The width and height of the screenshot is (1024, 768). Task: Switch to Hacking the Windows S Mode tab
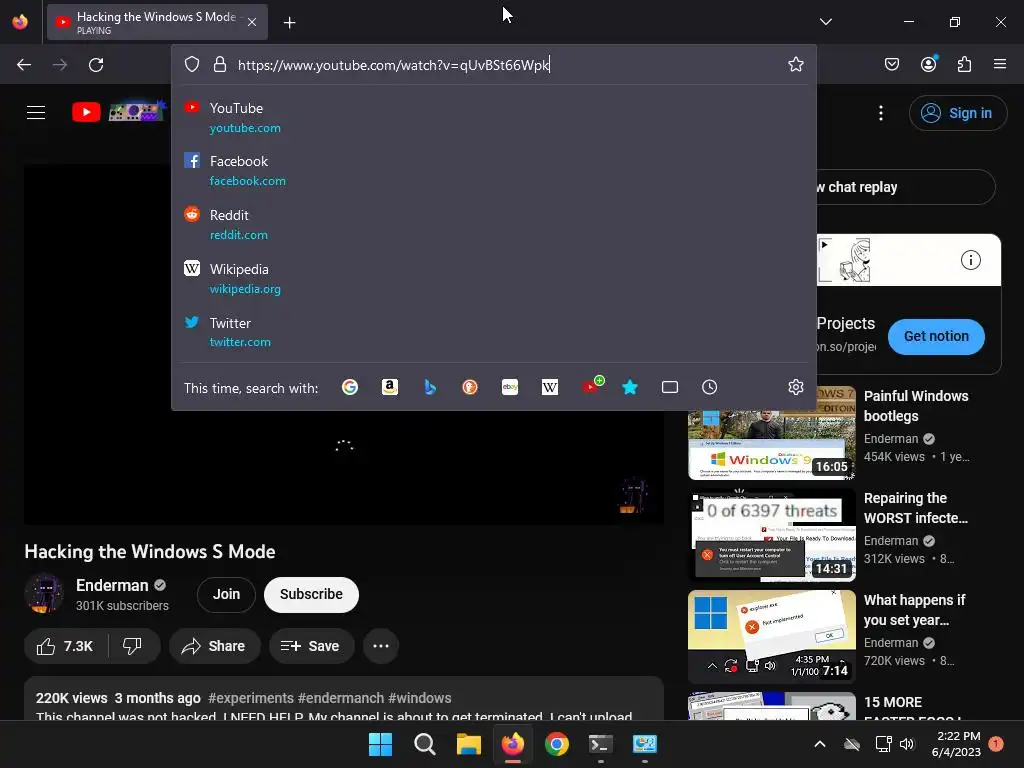pyautogui.click(x=157, y=22)
